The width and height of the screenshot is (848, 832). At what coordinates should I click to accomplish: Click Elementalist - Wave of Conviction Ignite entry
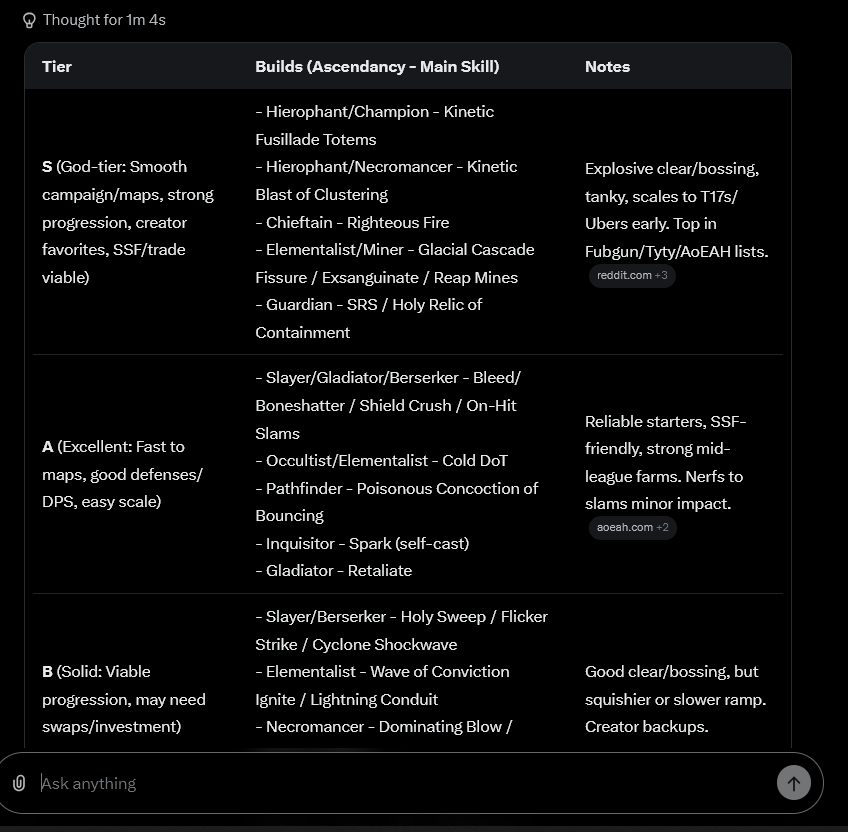[382, 685]
